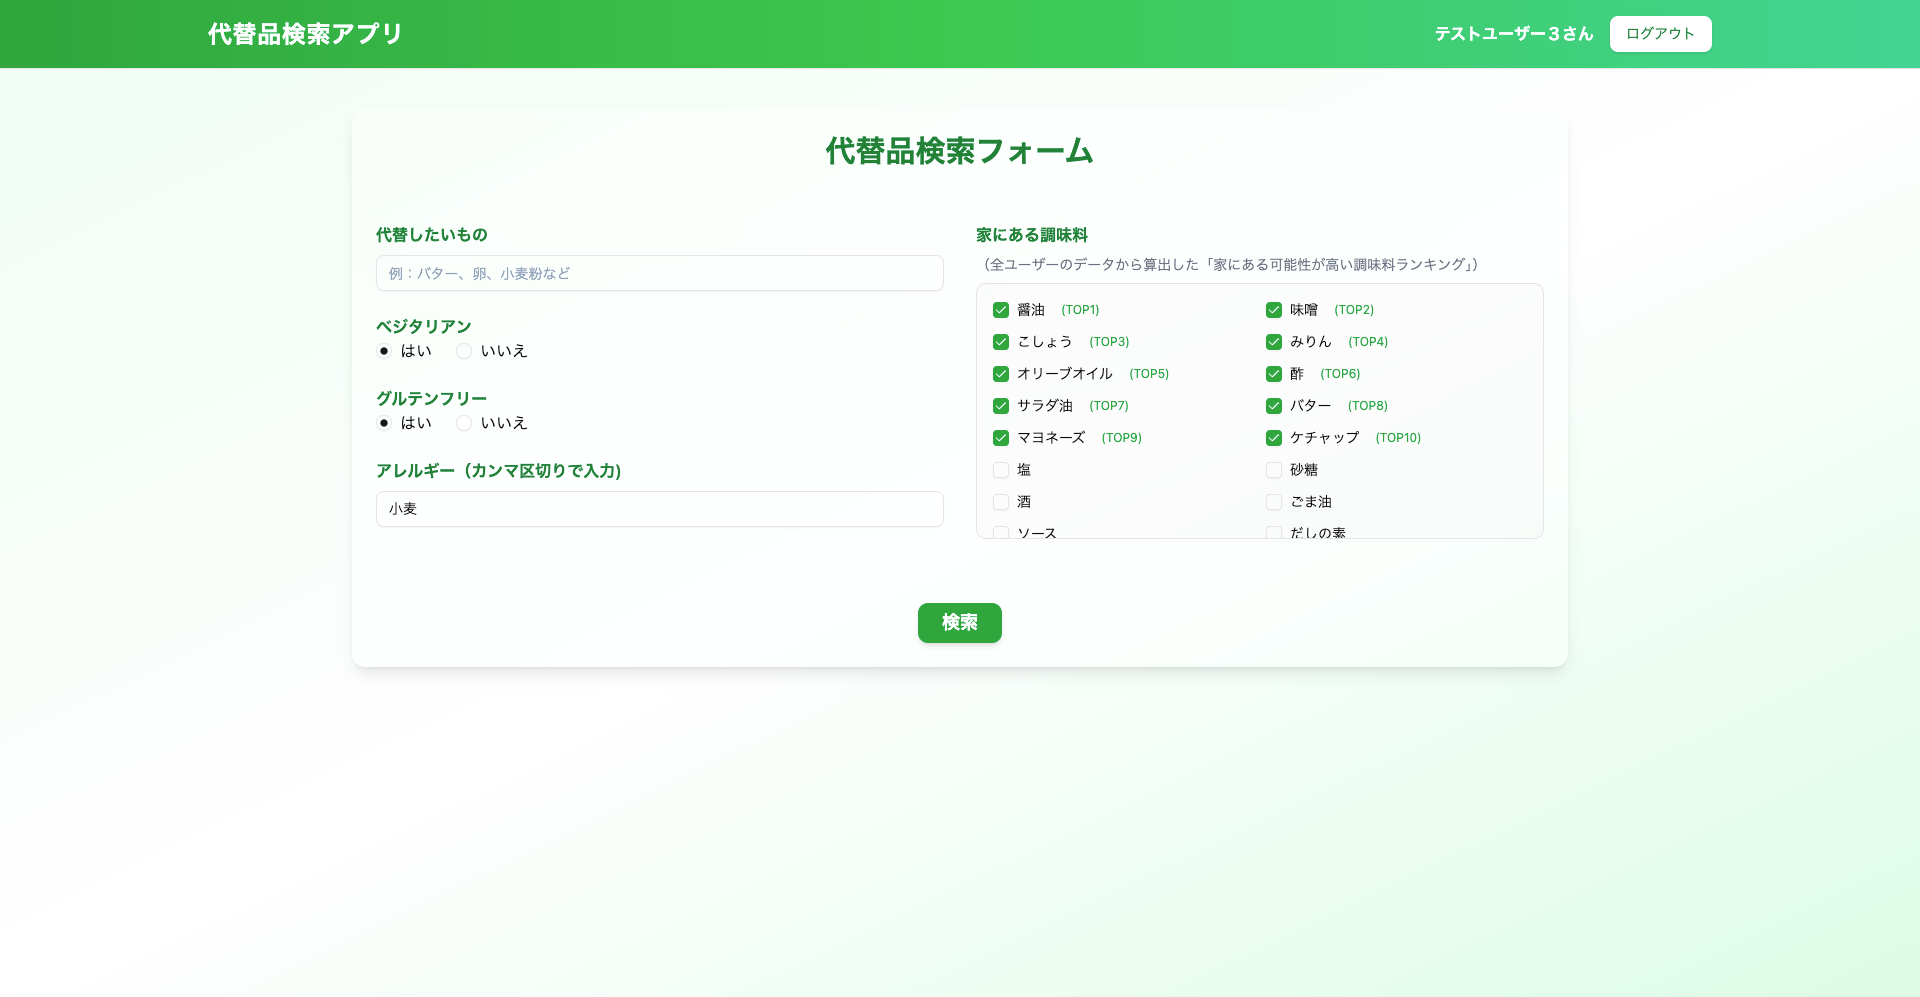Click the アレルギー(カンマ区切りで入力) label

coord(499,471)
